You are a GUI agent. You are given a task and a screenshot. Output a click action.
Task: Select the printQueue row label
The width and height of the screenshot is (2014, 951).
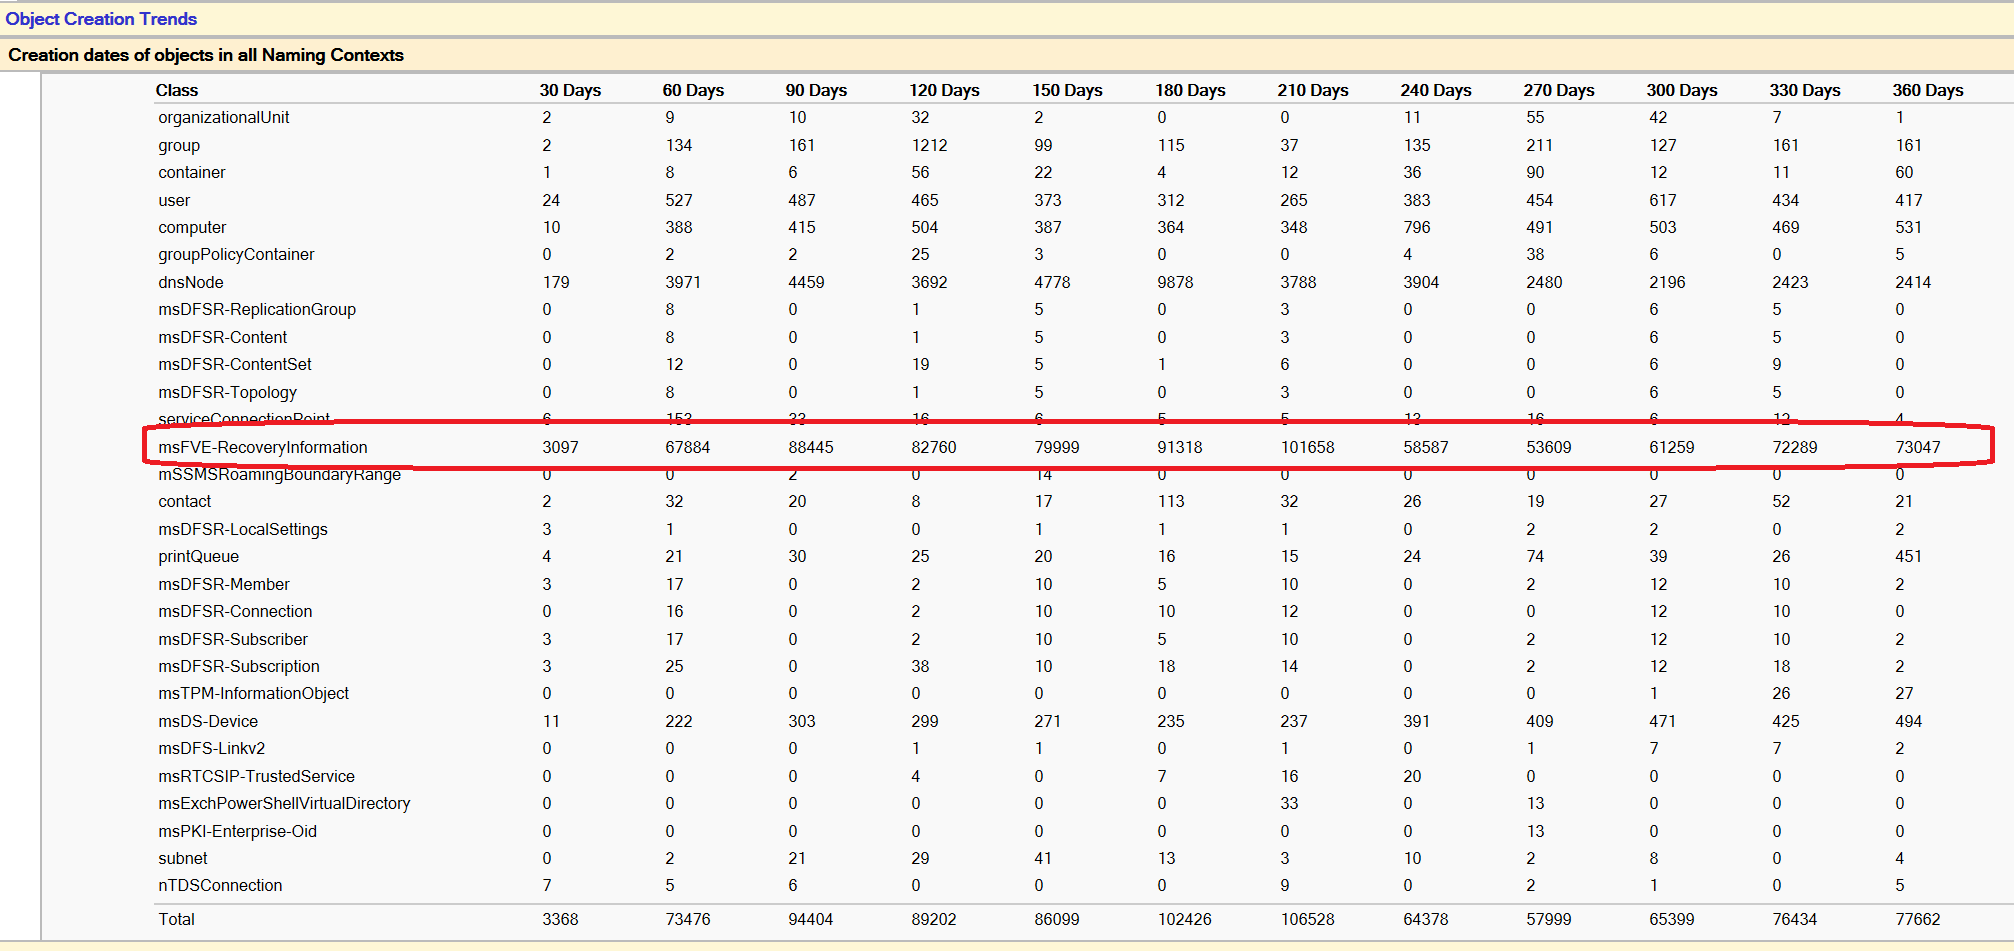(x=199, y=556)
